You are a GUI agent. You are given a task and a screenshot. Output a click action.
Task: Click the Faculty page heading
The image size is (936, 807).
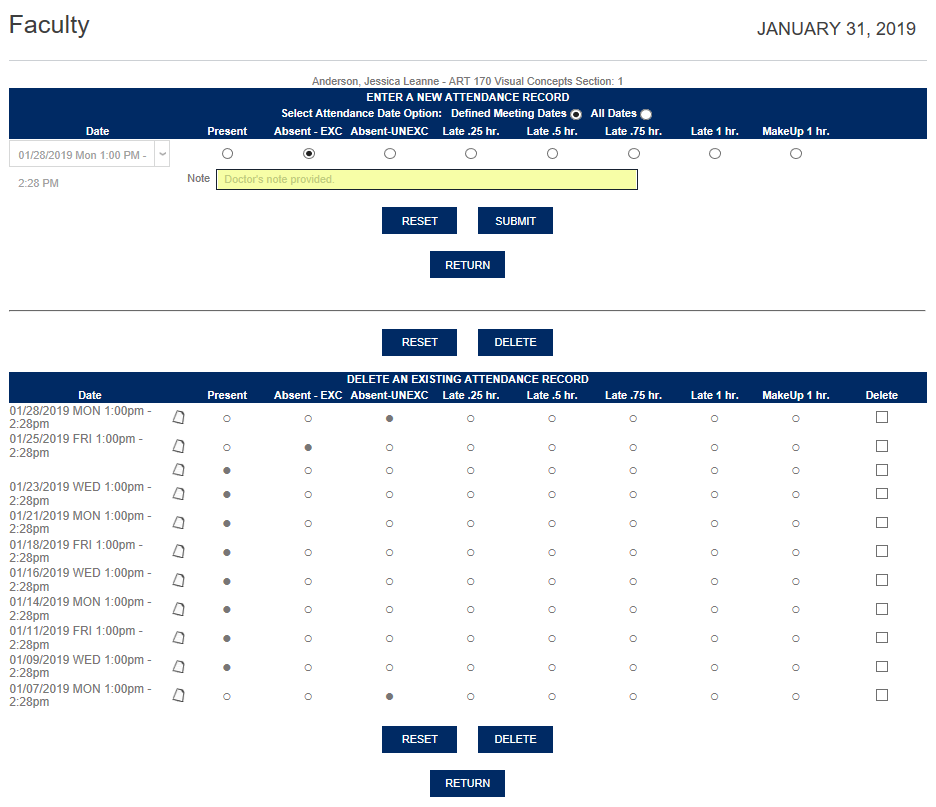point(50,26)
